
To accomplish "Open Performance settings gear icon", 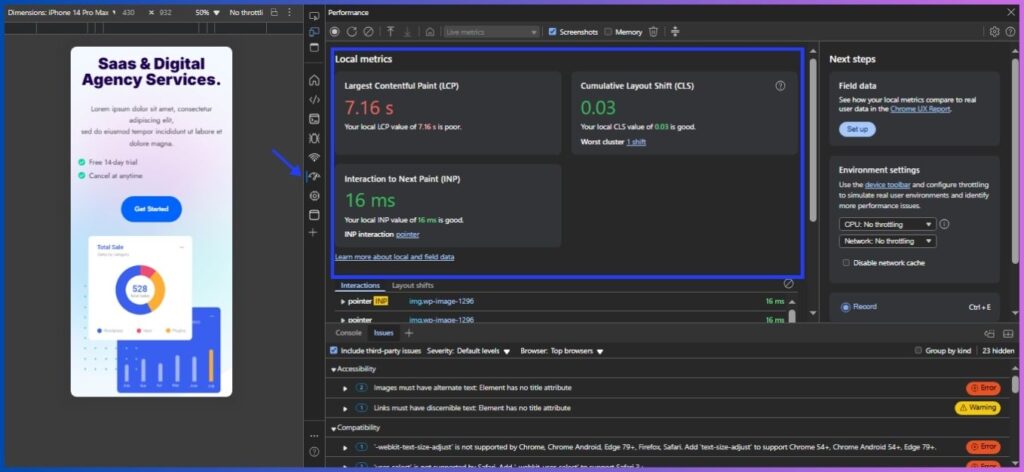I will tap(994, 32).
